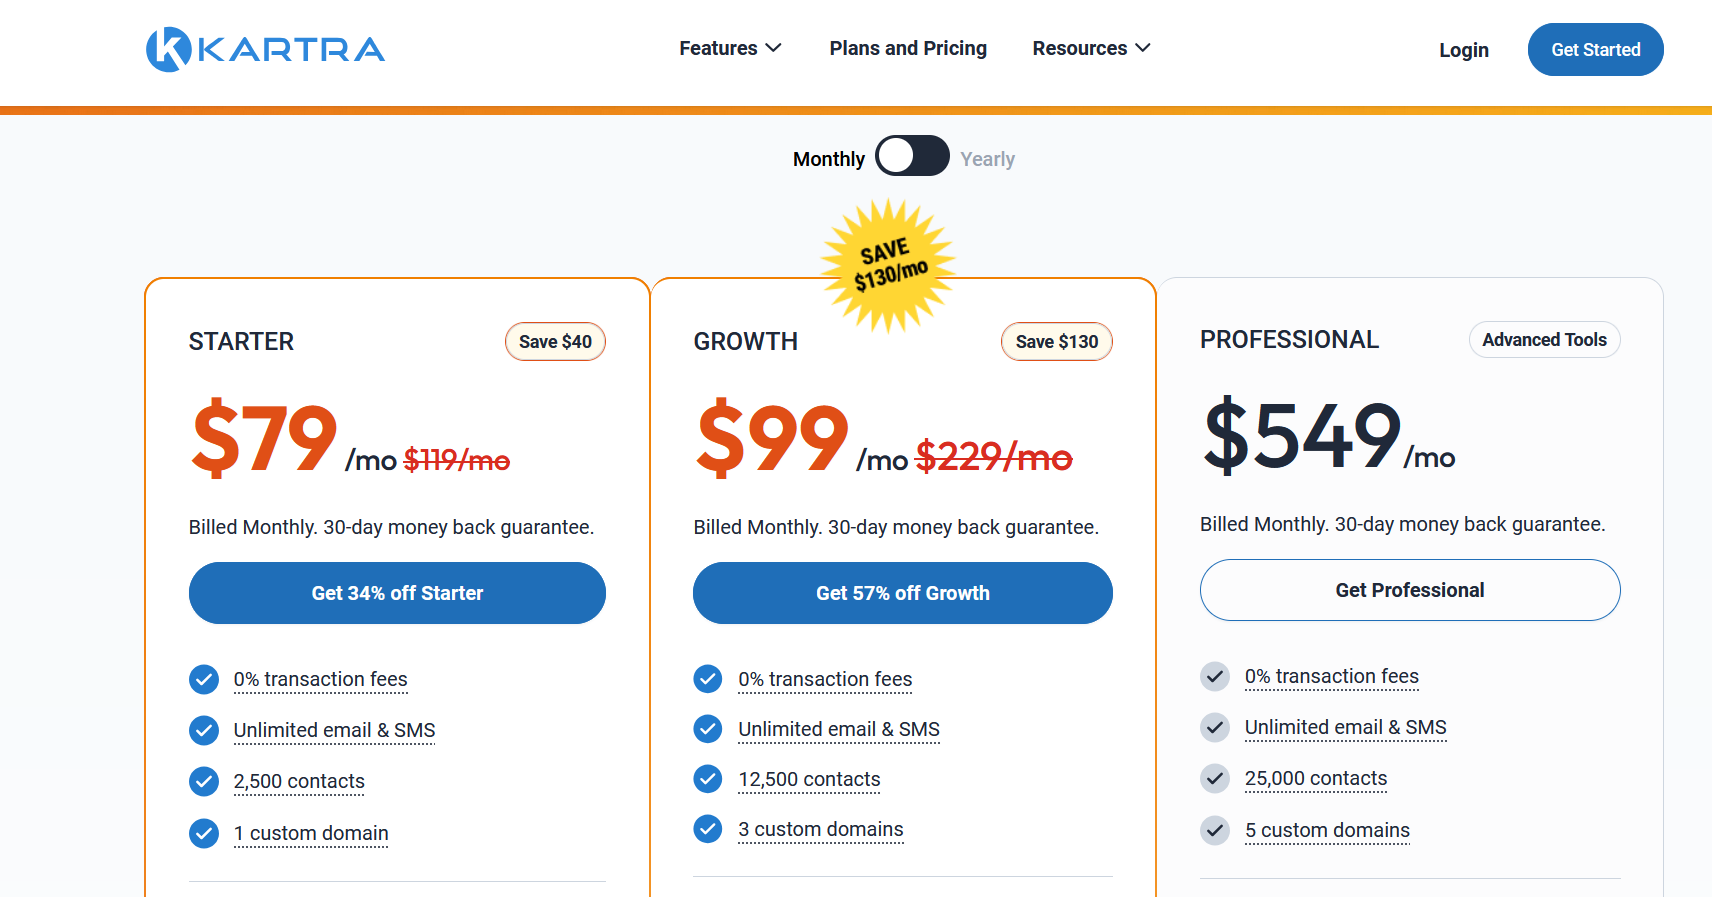
Task: Click gray checkmark next to 5 custom domains
Action: click(1215, 830)
